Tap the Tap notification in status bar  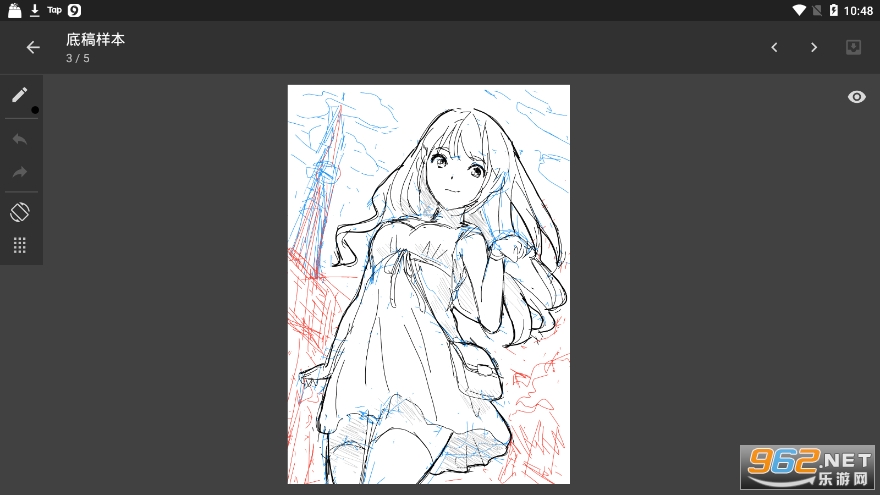pyautogui.click(x=54, y=10)
